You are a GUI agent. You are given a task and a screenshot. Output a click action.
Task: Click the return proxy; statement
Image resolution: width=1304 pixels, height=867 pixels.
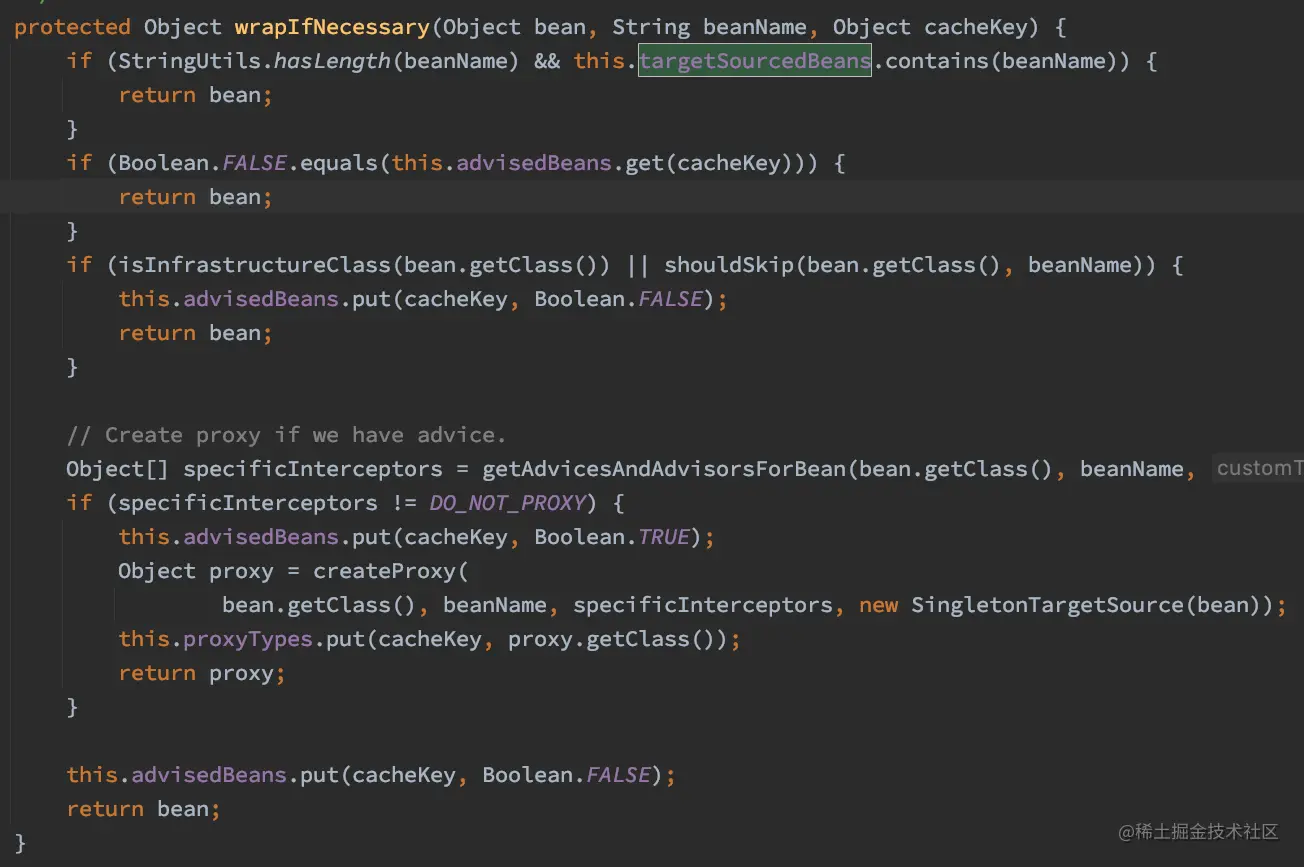(x=202, y=673)
